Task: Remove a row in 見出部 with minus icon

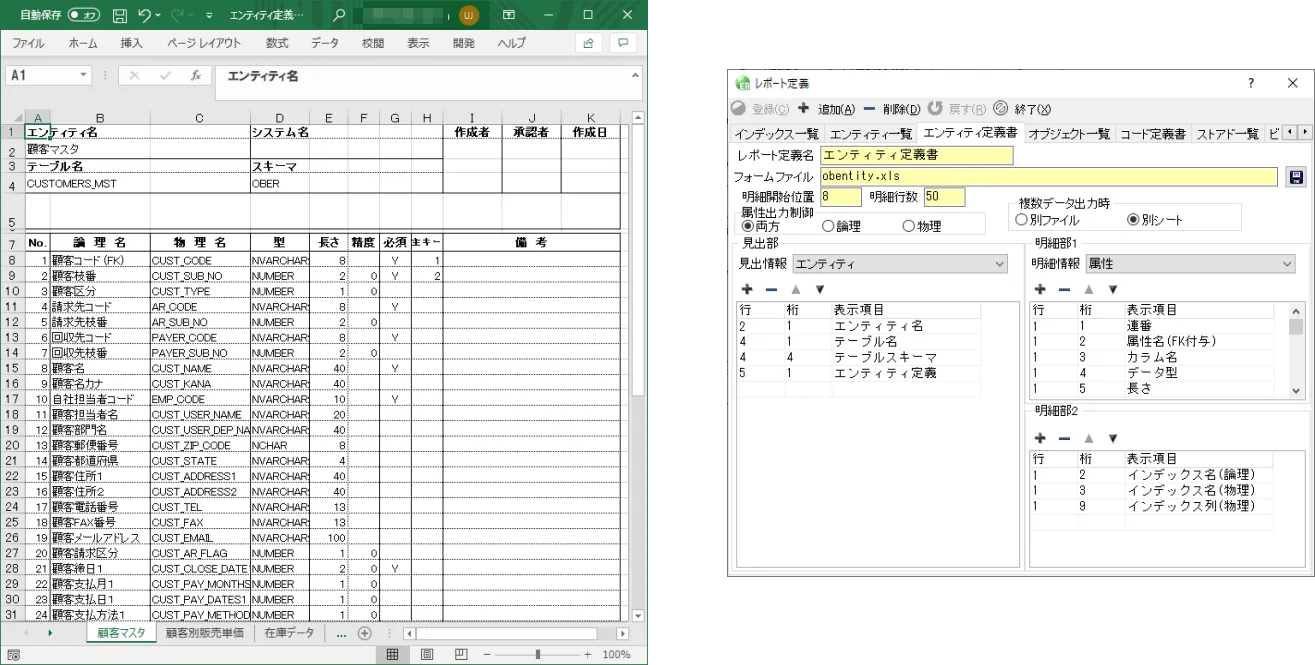Action: pyautogui.click(x=770, y=289)
